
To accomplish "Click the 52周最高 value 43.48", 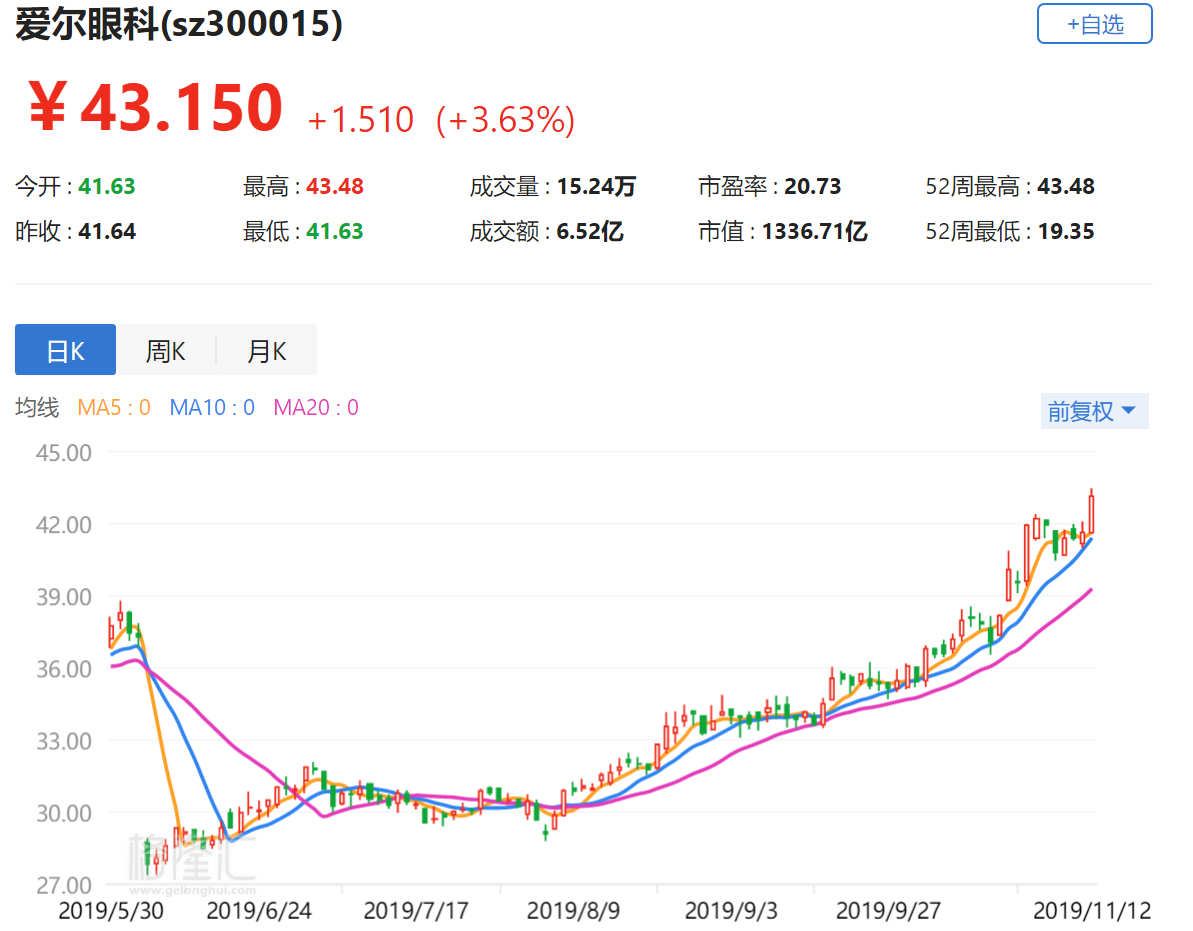I will pyautogui.click(x=1066, y=186).
